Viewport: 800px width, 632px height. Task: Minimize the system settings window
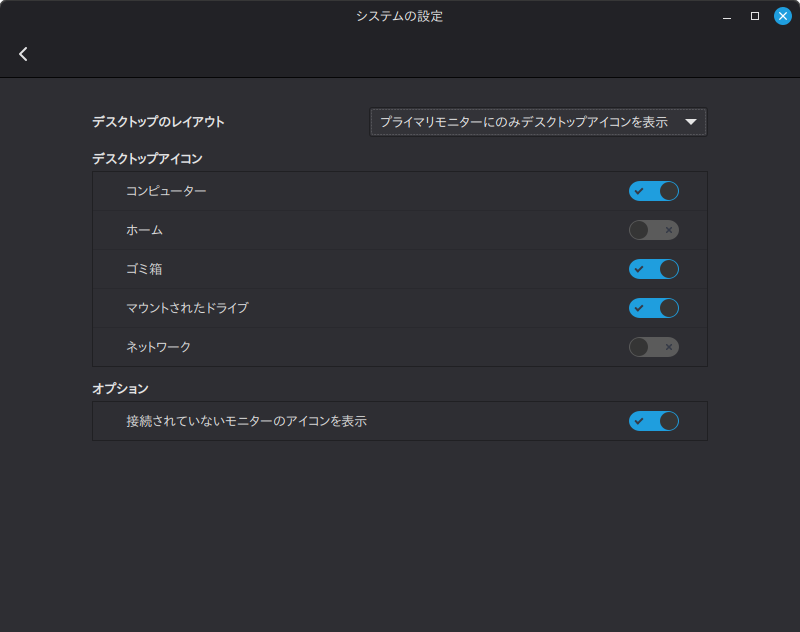[x=728, y=16]
